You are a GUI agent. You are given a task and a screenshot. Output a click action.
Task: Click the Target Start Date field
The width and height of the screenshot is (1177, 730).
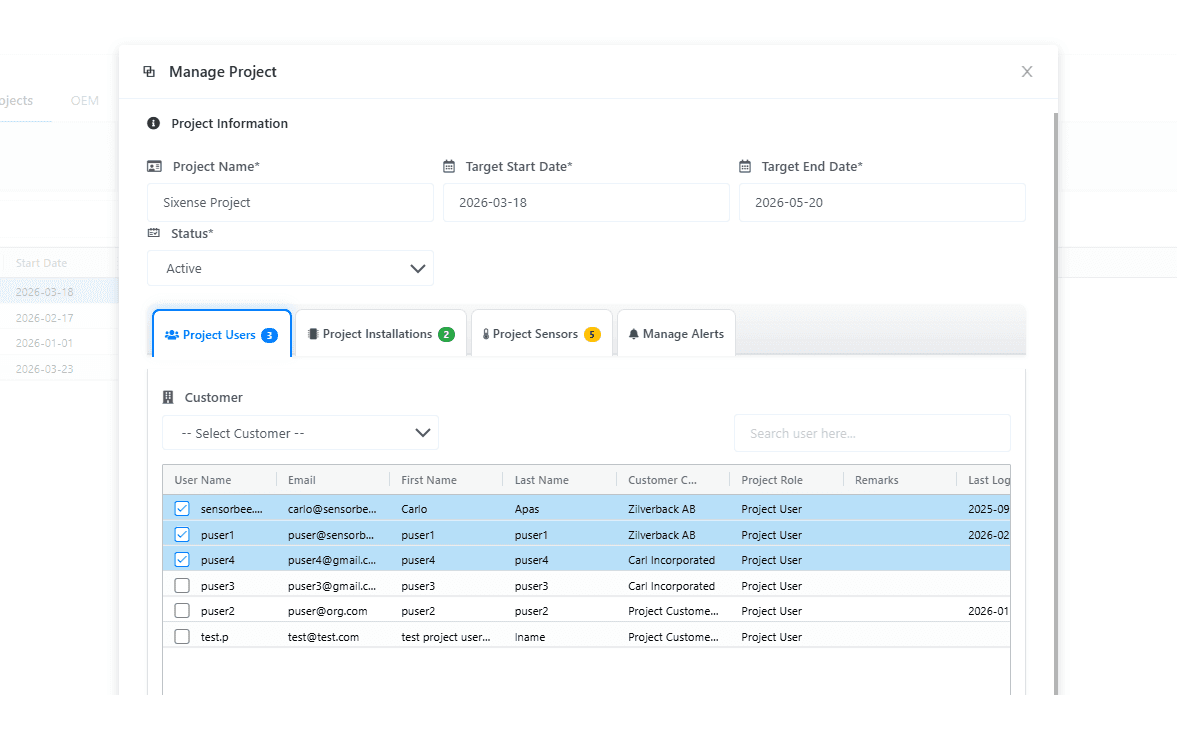point(586,203)
